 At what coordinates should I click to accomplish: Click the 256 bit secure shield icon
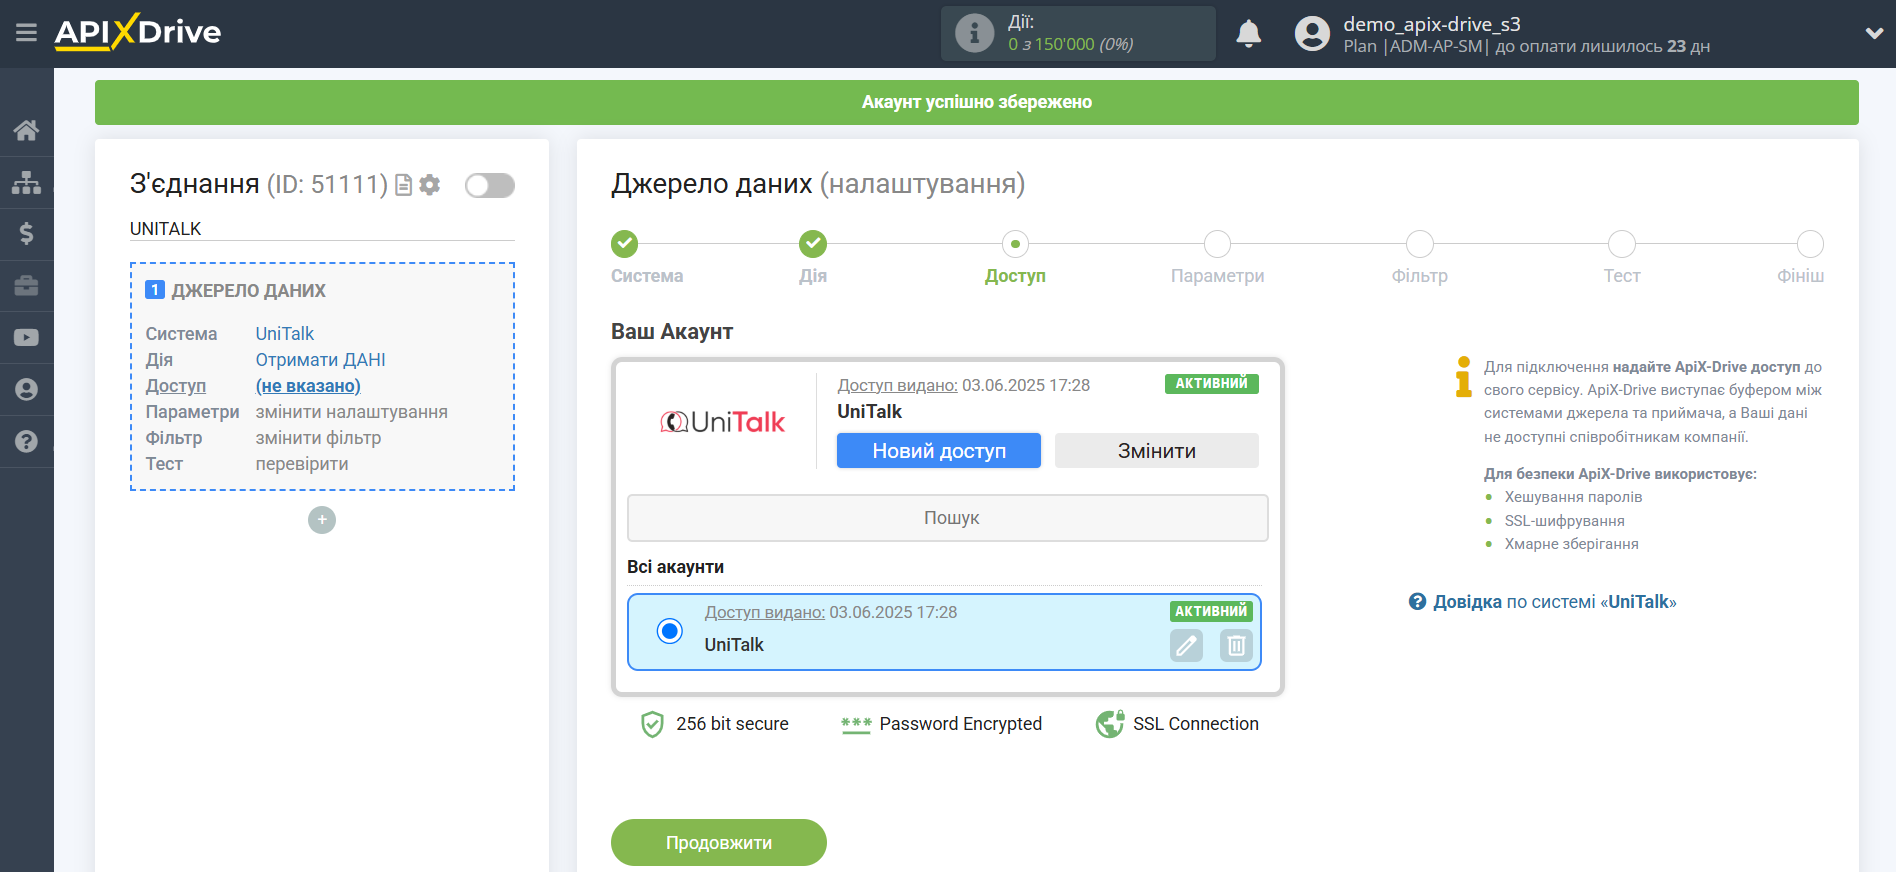tap(652, 724)
